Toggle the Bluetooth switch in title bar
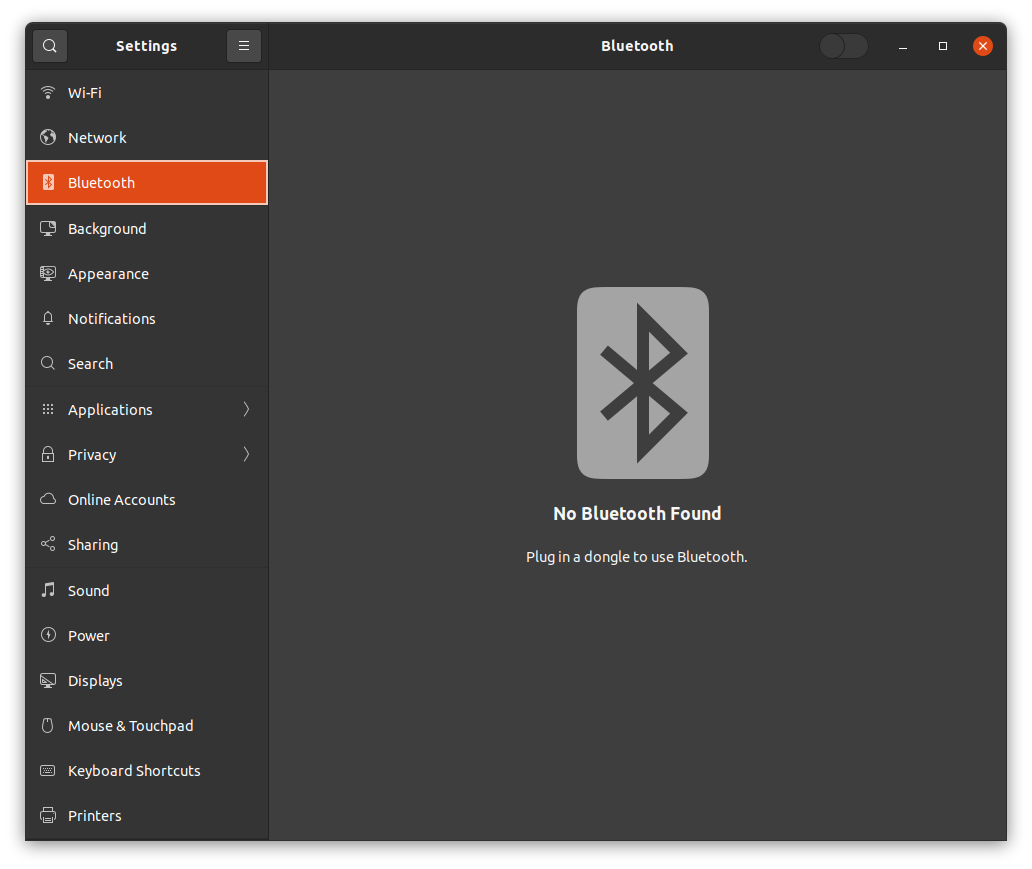The width and height of the screenshot is (1032, 869). click(843, 46)
